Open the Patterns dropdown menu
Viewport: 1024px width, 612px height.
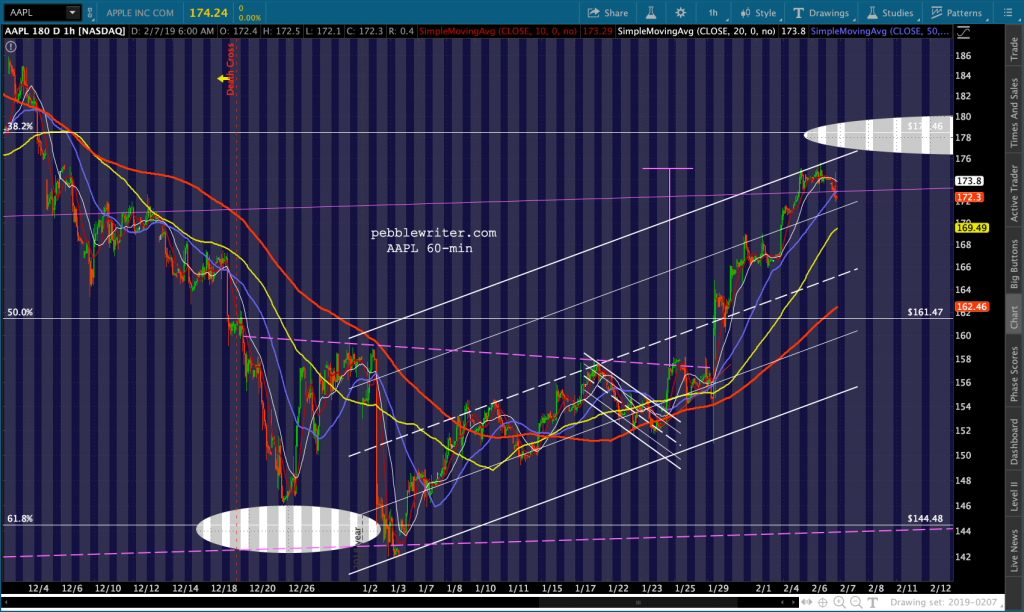coord(956,12)
